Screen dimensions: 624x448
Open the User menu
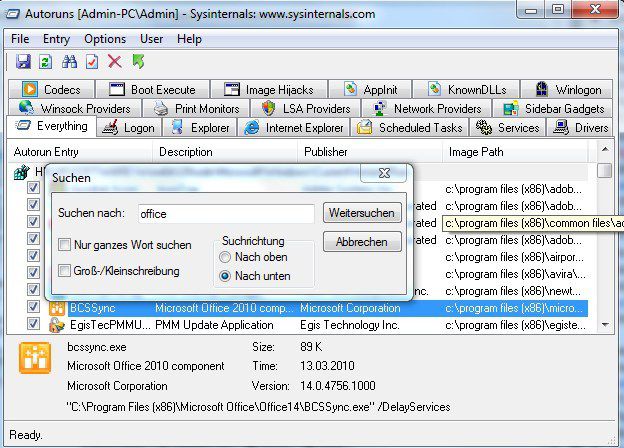151,39
